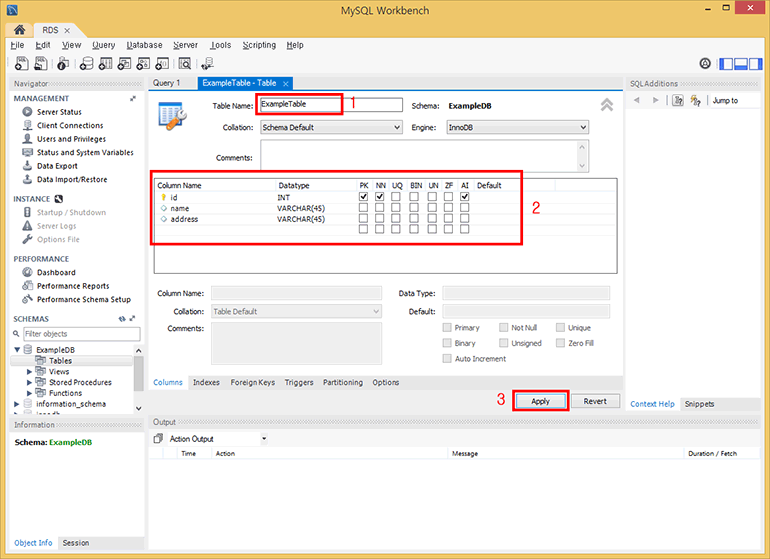Screen dimensions: 770x559
Task: Expand the Views tree node
Action: (30, 371)
